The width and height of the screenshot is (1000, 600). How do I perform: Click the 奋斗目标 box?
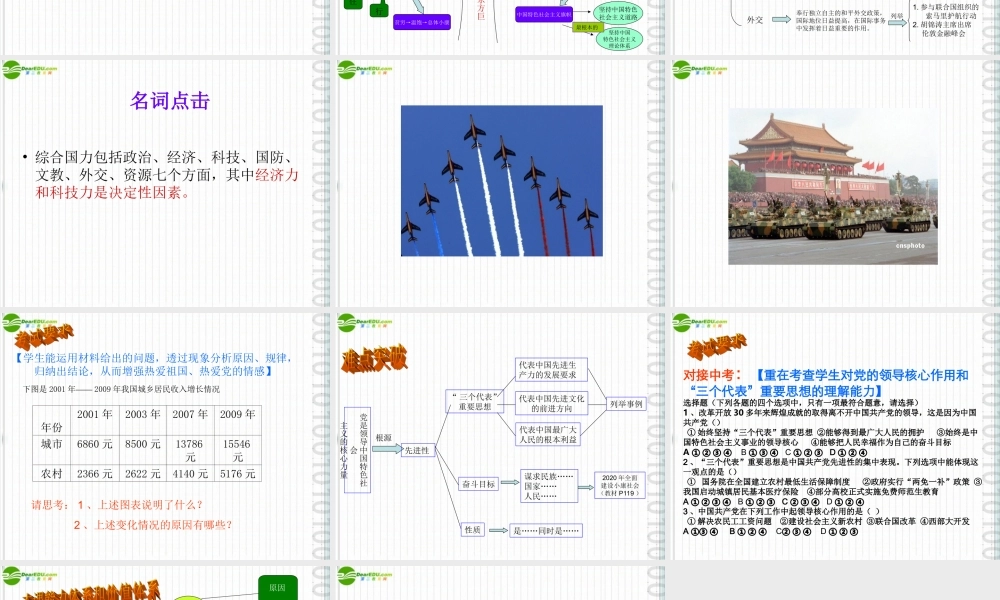coord(478,484)
